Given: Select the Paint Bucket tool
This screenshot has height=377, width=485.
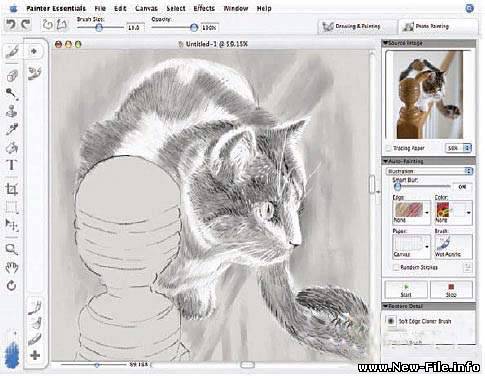Looking at the screenshot, I should point(12,147).
